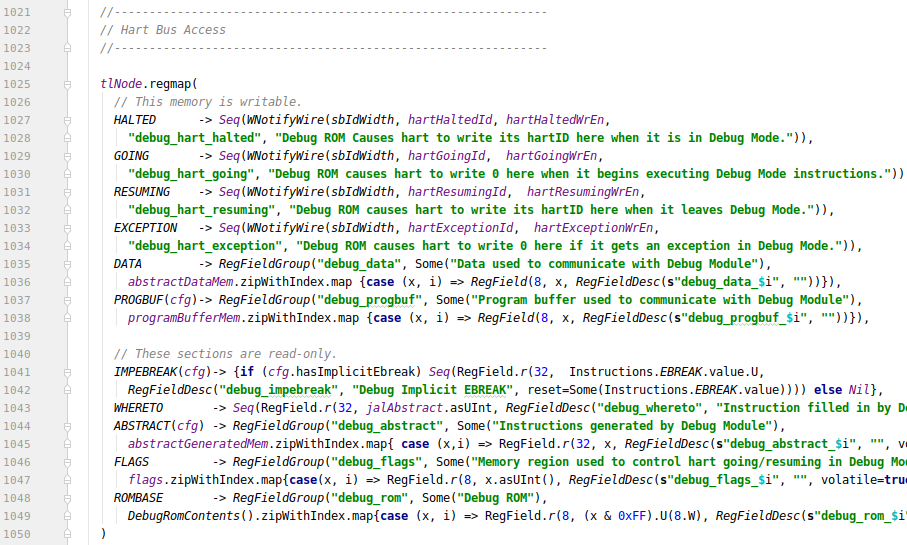Screen dimensions: 907x545
Task: Click the HALTED constant
Action: [x=135, y=120]
